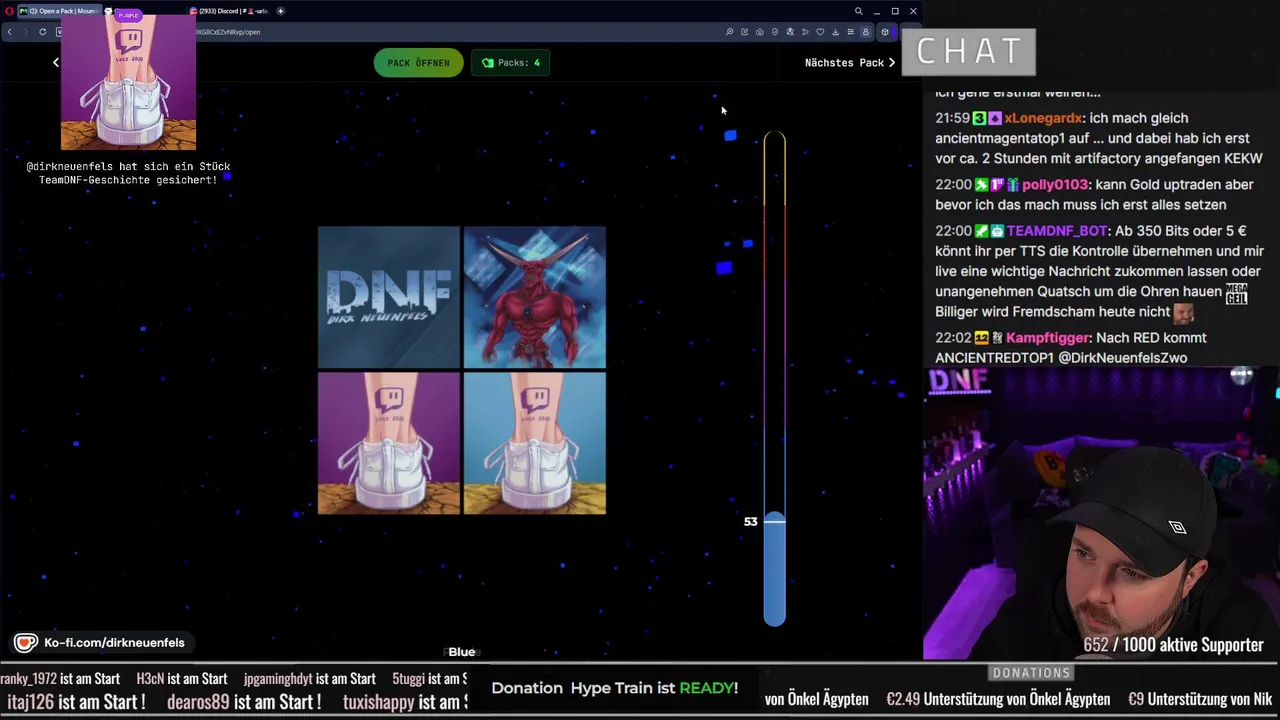Click the Ko-fi.com/dirkneuenfels link
The image size is (1280, 720).
(x=114, y=643)
